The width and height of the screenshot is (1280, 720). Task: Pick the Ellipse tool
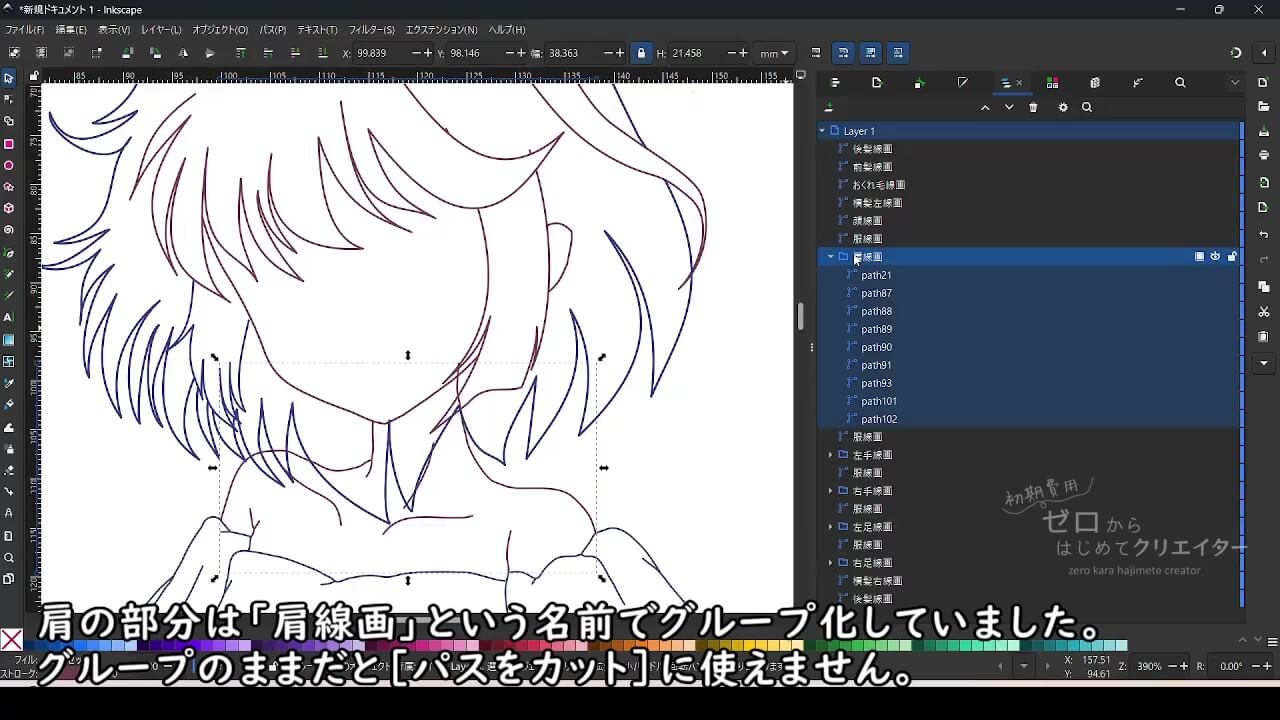coord(9,166)
